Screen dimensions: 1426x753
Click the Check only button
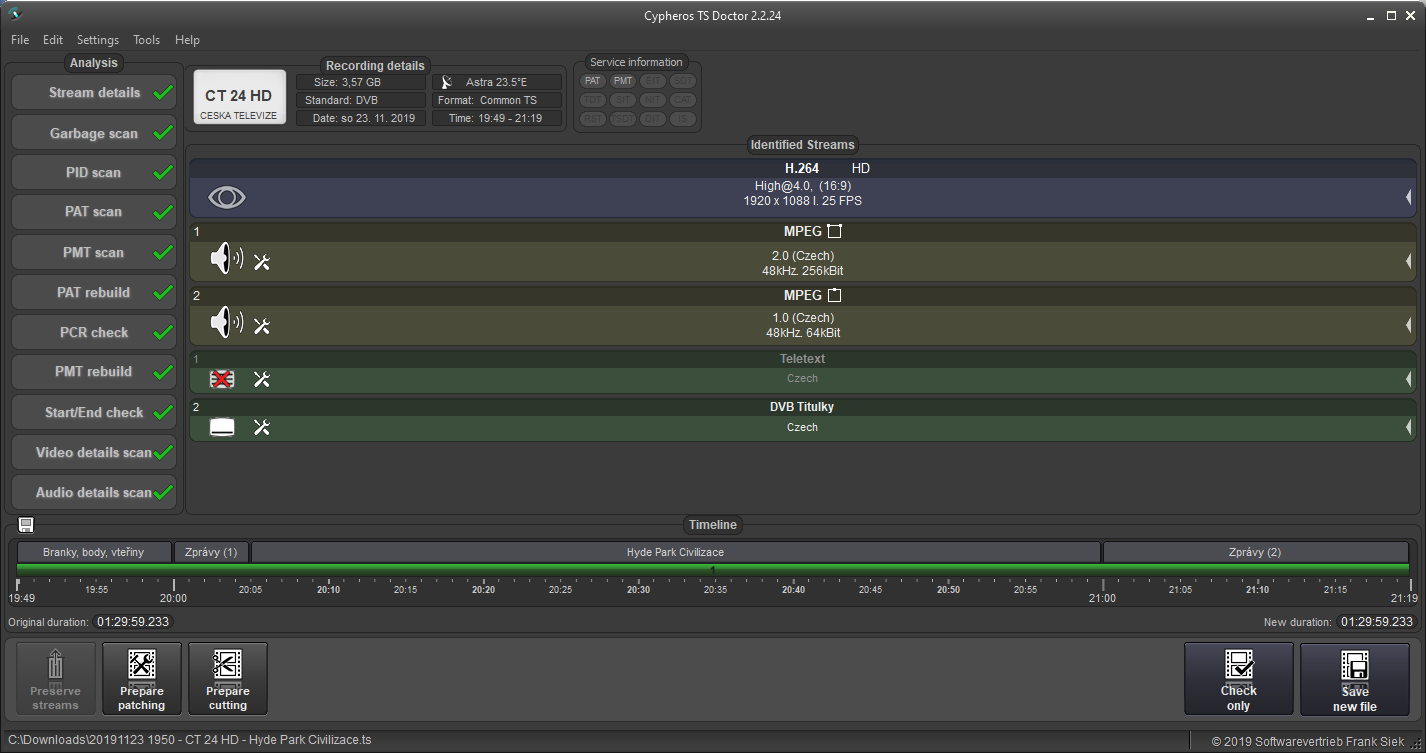point(1238,679)
